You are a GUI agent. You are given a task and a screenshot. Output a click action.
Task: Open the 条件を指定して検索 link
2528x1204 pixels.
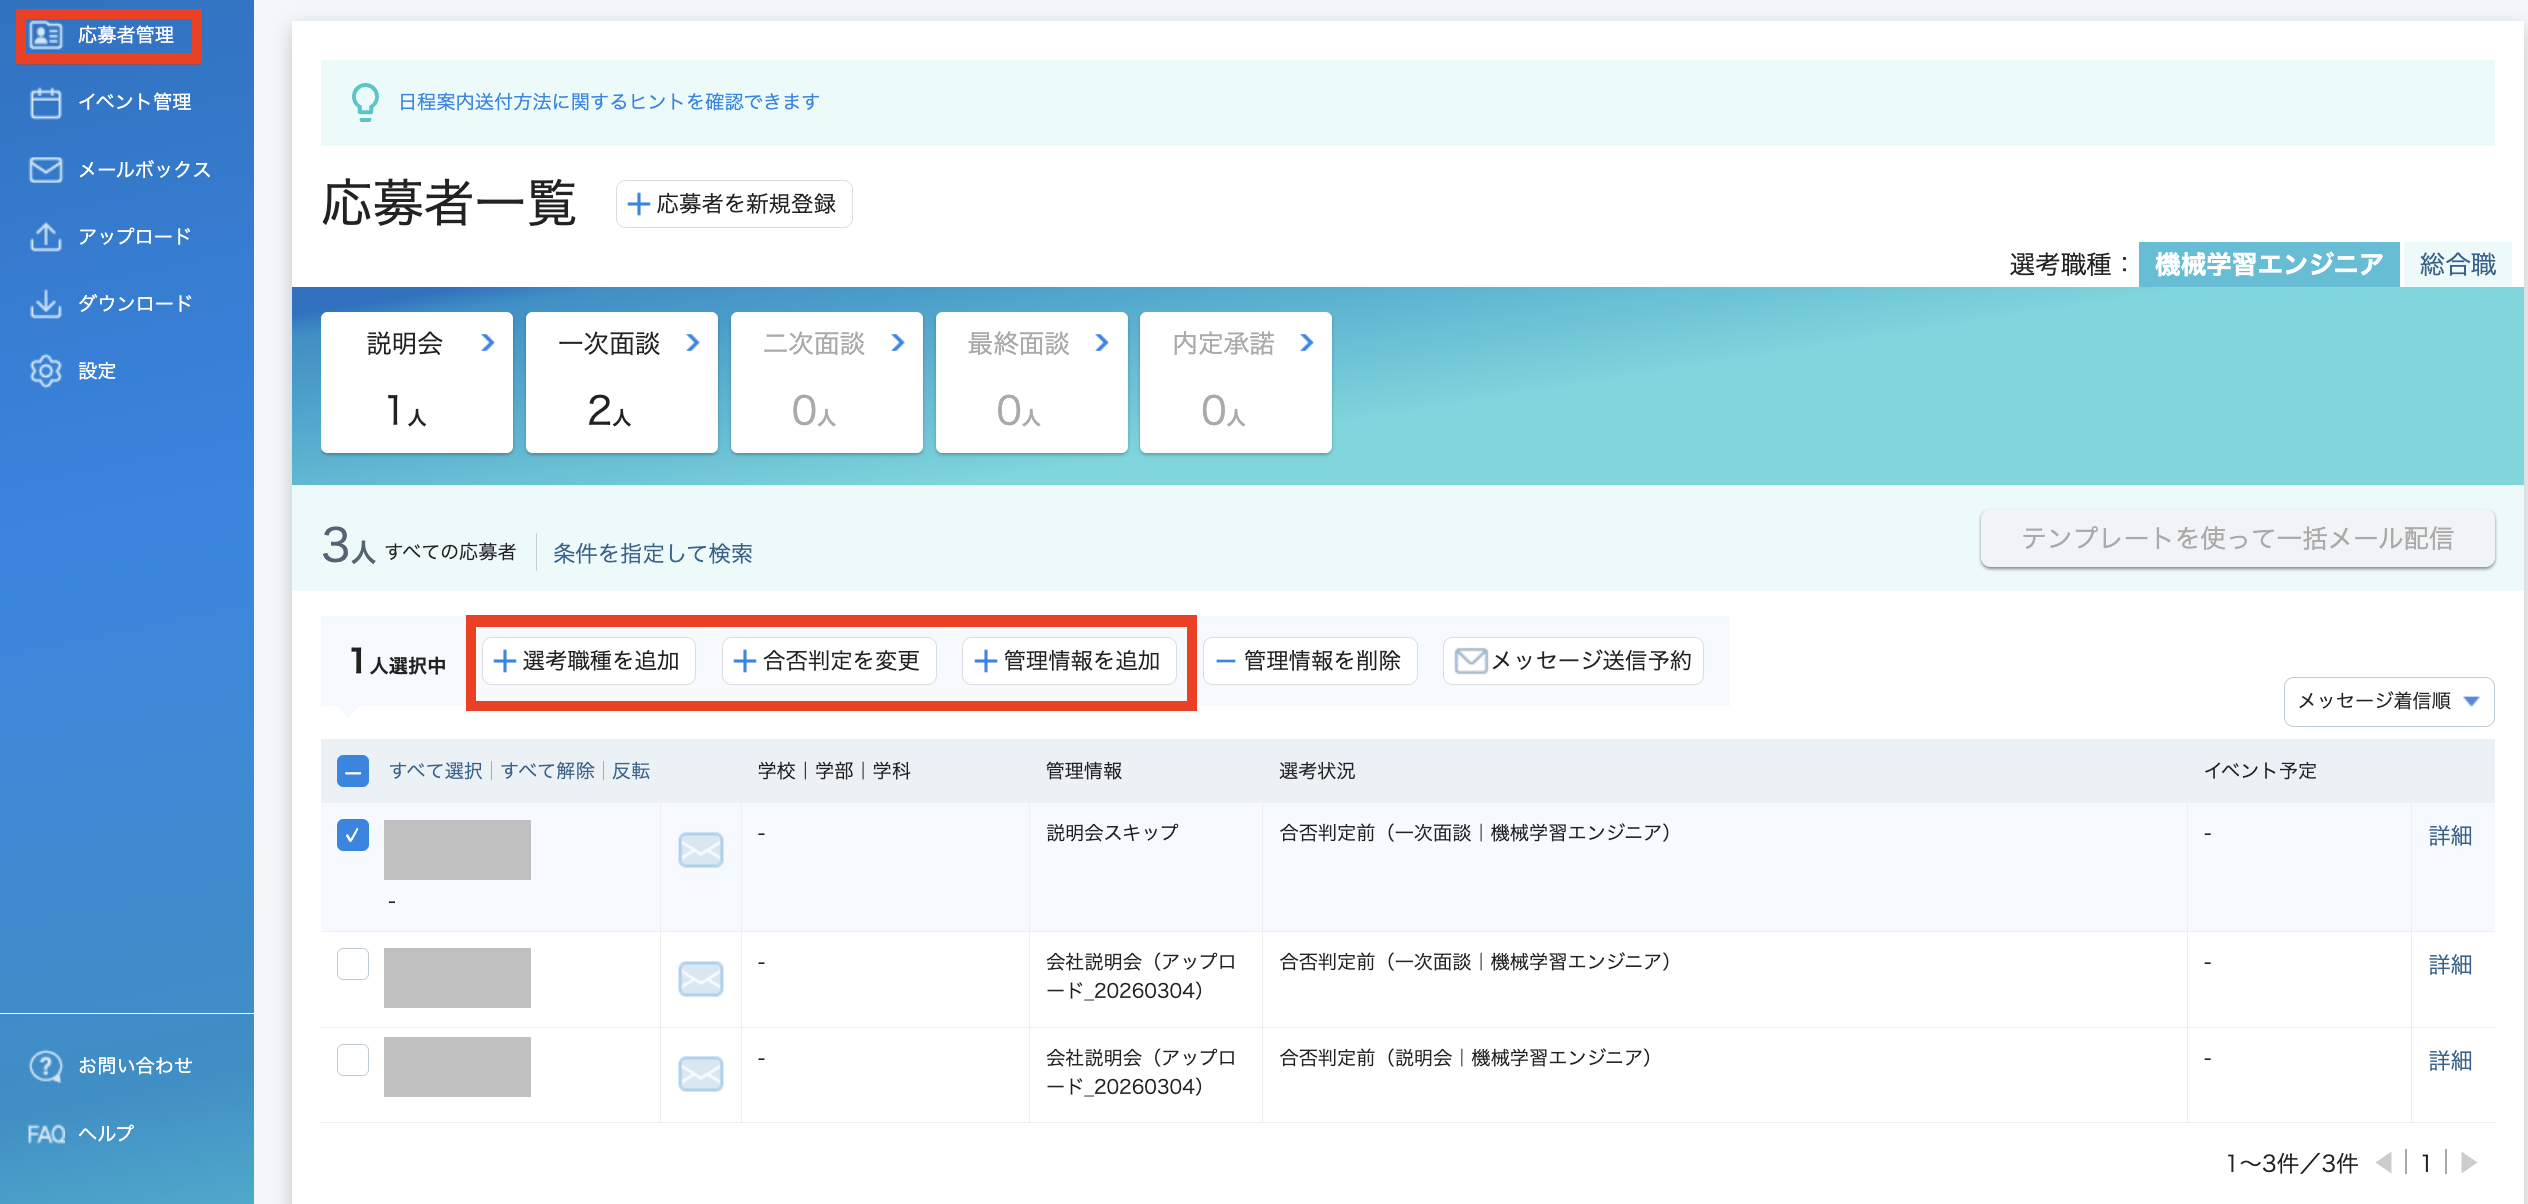(652, 553)
